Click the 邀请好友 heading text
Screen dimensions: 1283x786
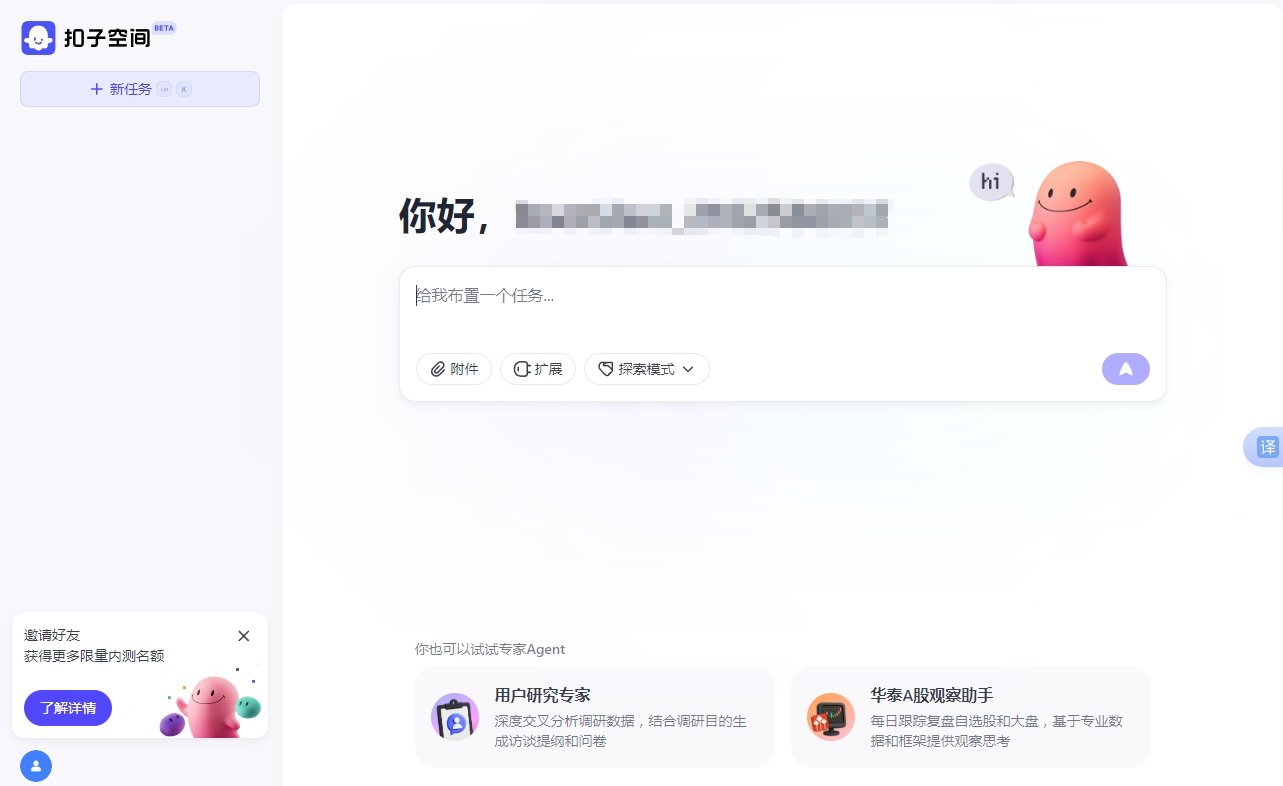click(52, 635)
